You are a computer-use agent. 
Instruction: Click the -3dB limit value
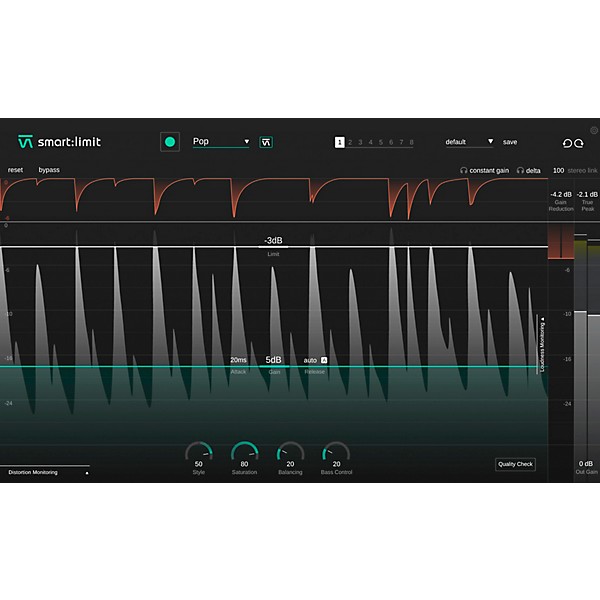tap(273, 241)
